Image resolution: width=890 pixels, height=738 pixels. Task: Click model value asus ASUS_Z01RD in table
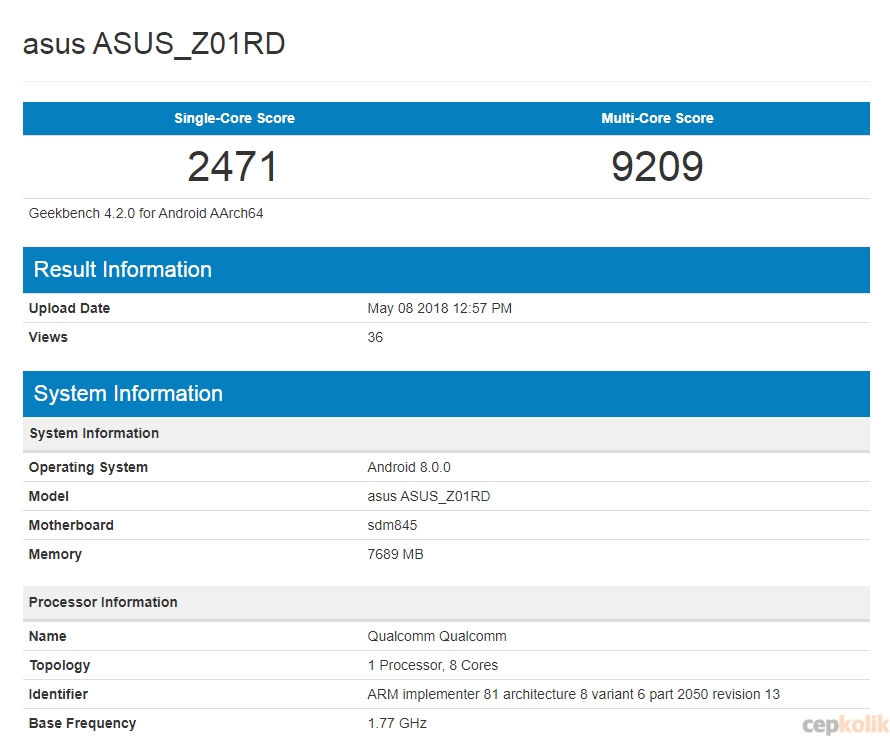[429, 496]
